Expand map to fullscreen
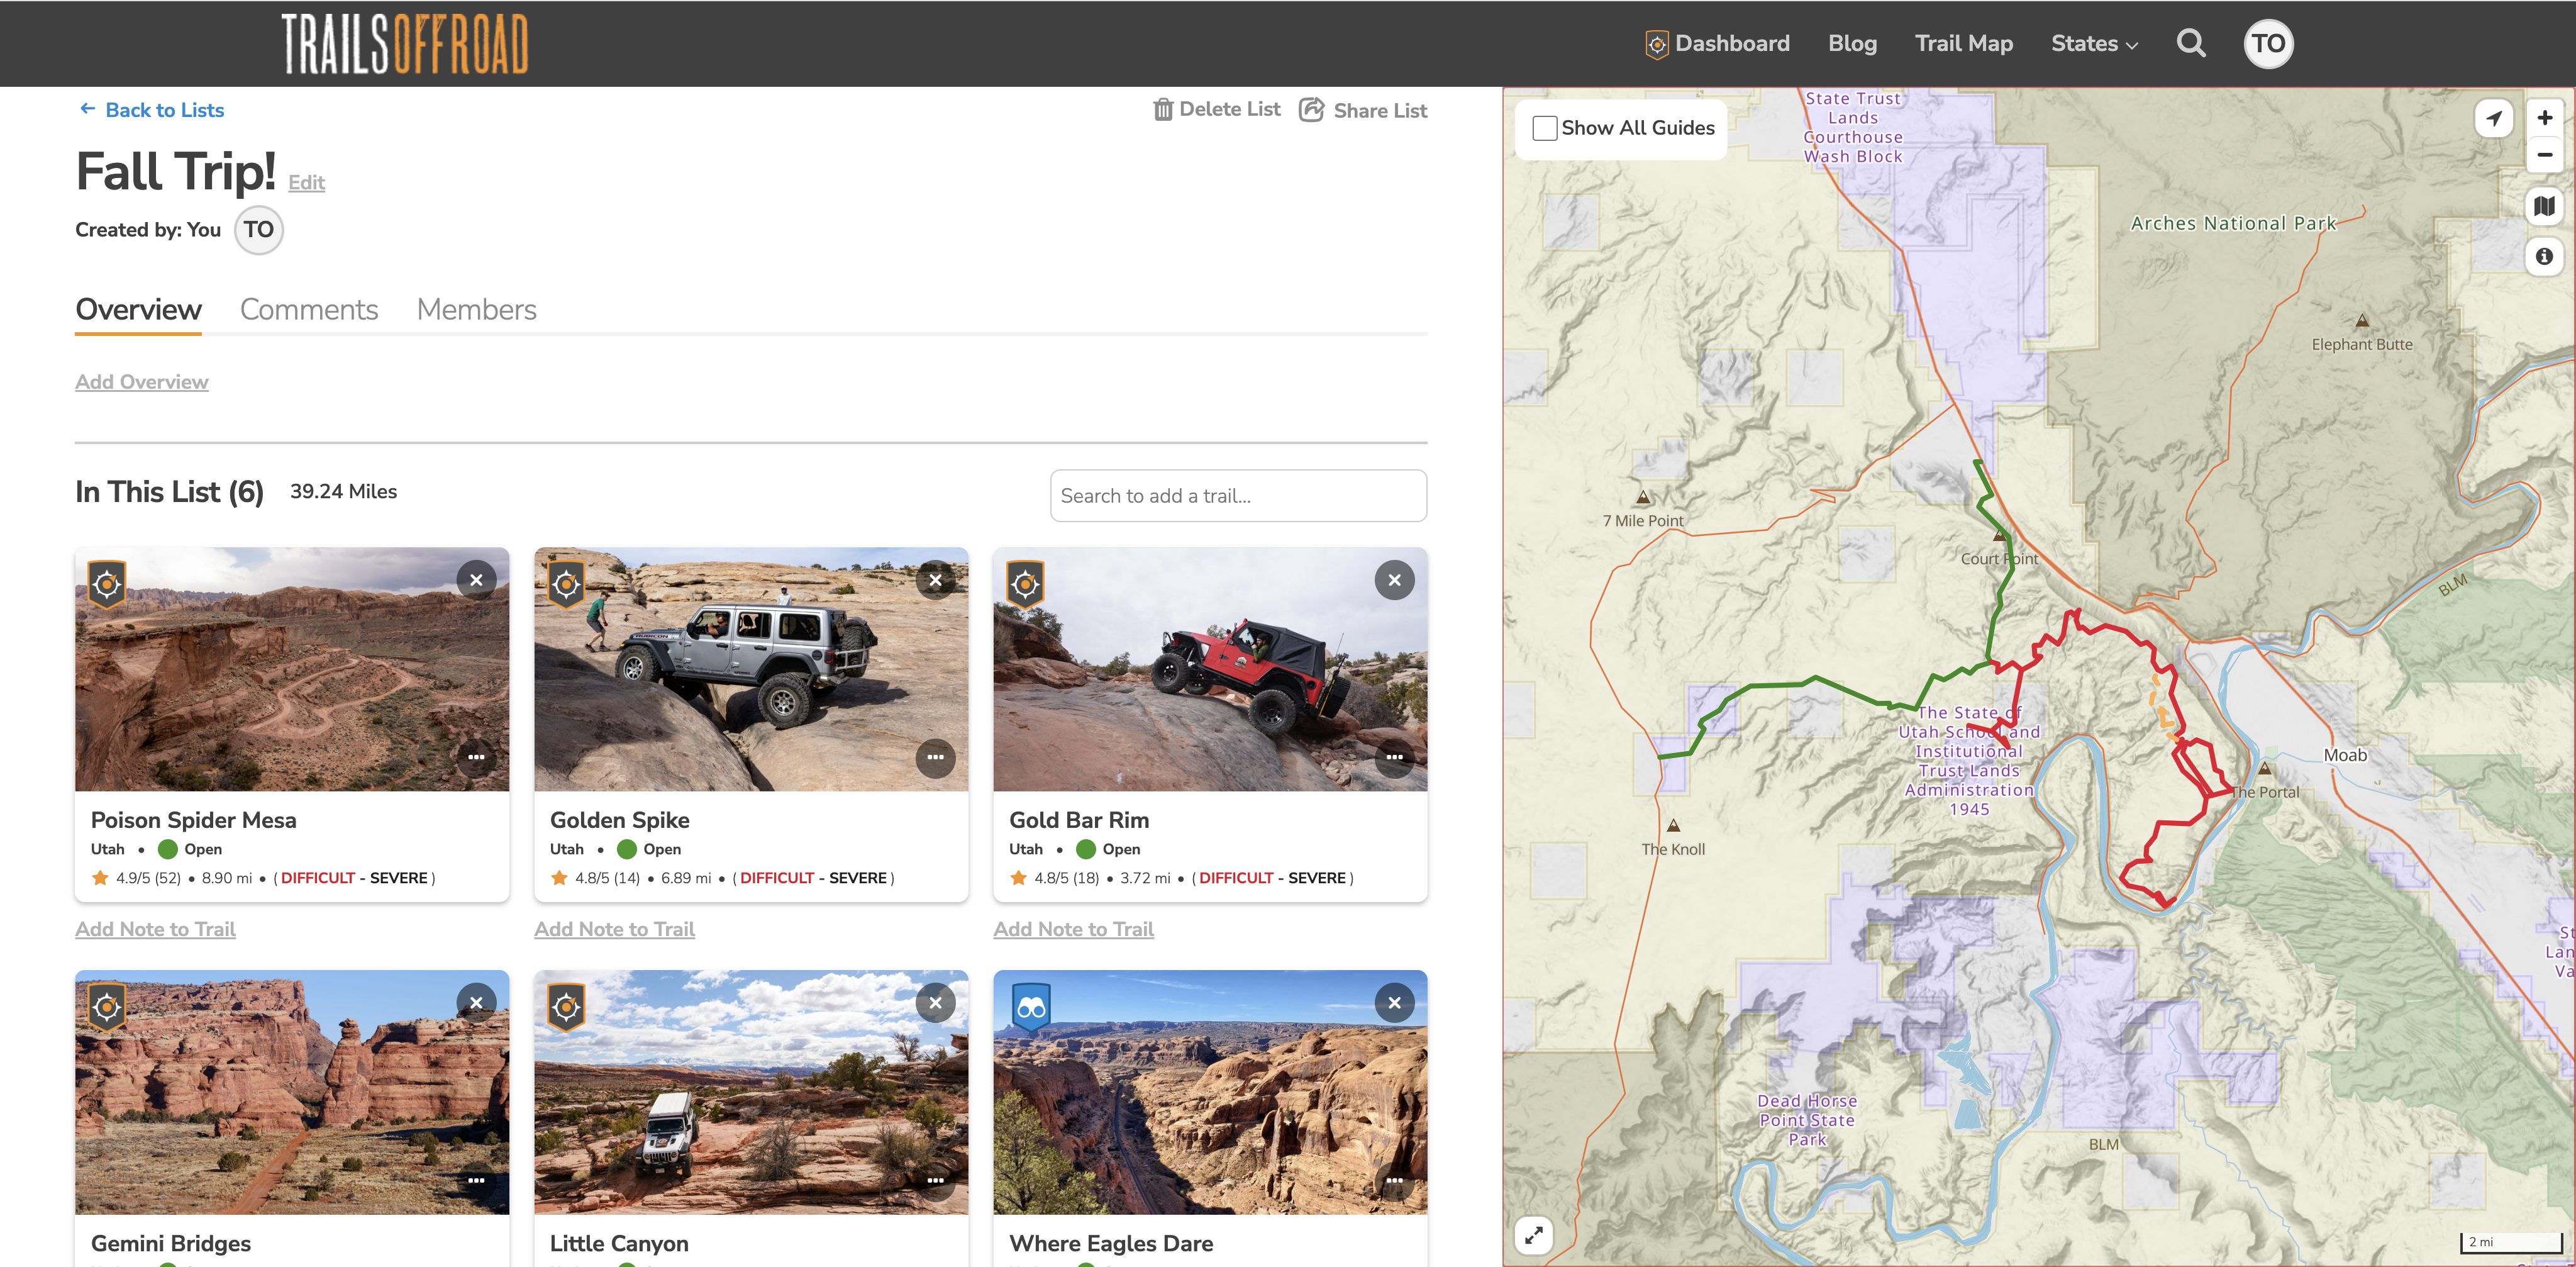This screenshot has height=1267, width=2576. click(1533, 1235)
